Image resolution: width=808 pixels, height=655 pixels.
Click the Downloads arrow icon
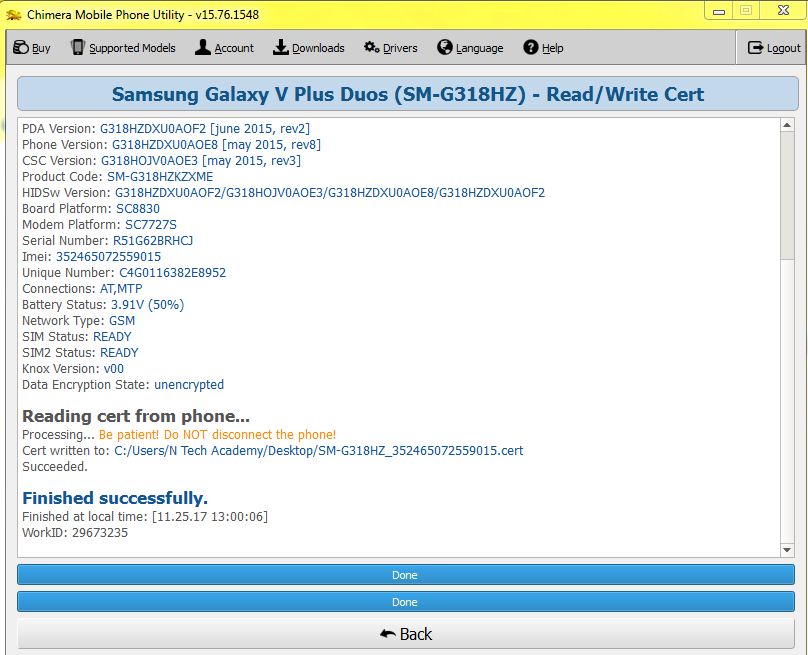pos(280,47)
